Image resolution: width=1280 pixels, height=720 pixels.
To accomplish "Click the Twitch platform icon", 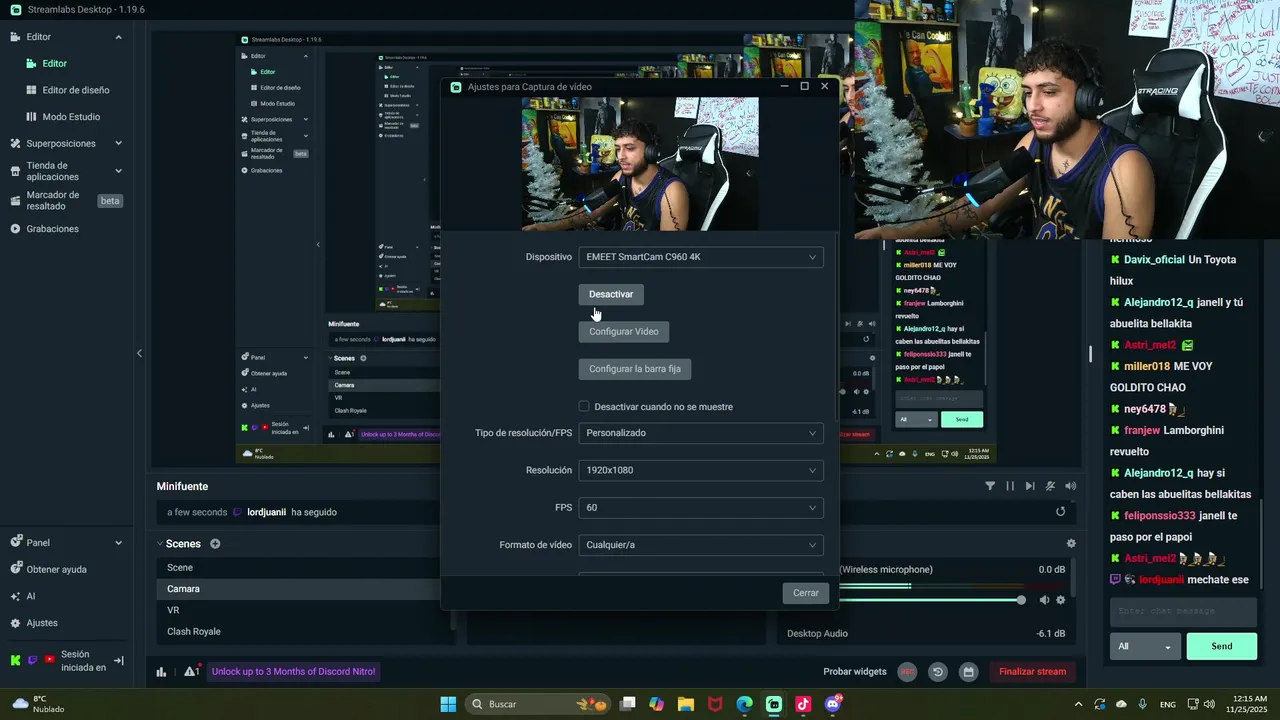I will coord(32,660).
